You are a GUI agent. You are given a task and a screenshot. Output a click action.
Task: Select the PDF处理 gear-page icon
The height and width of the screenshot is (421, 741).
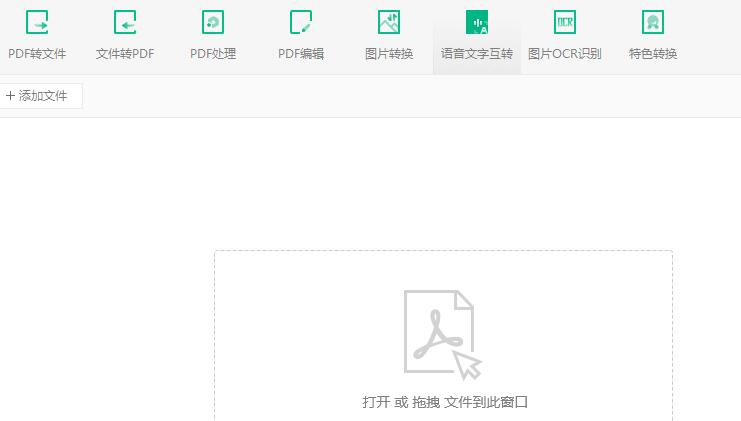(x=213, y=22)
